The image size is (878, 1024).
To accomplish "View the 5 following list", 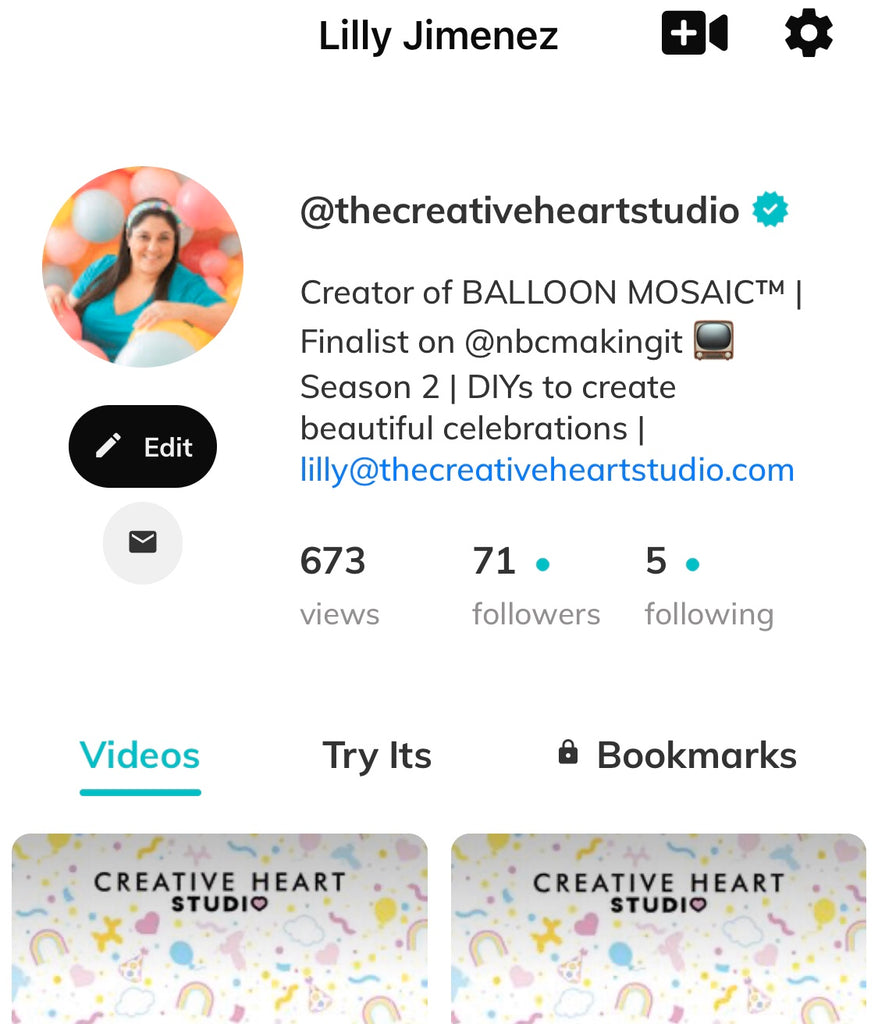I will coord(709,585).
